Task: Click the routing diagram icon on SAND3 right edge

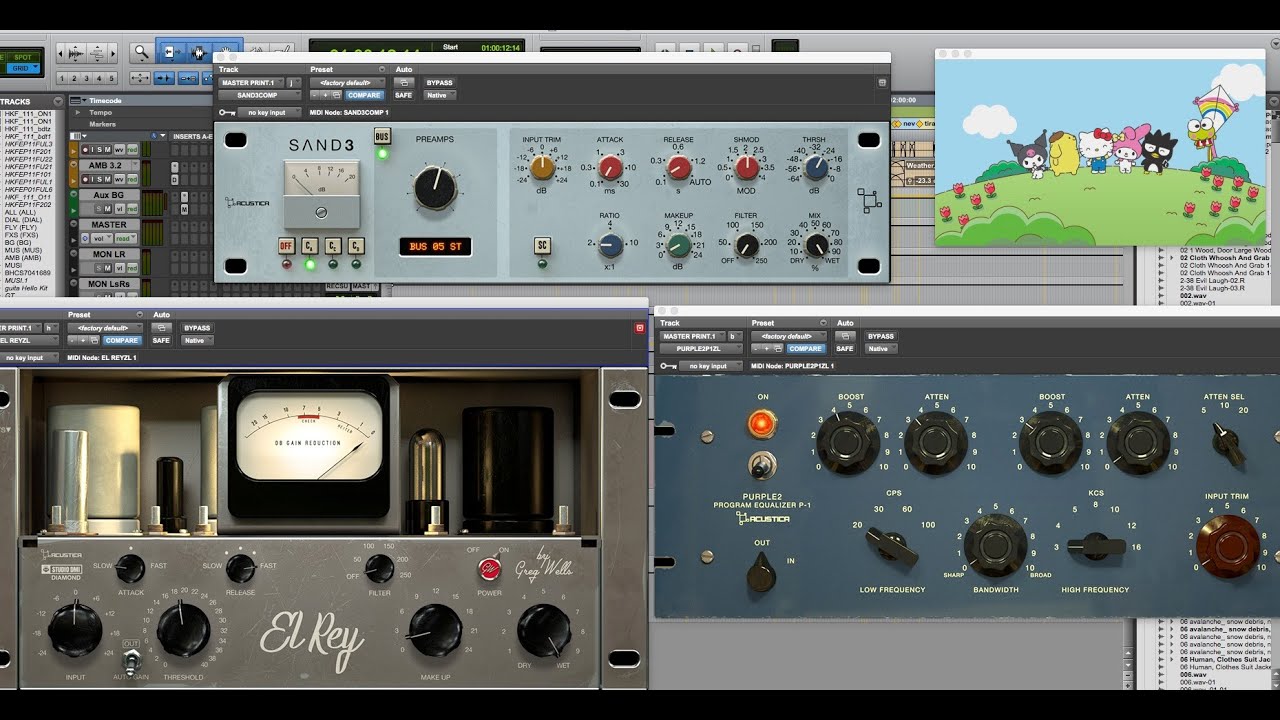Action: coord(869,200)
